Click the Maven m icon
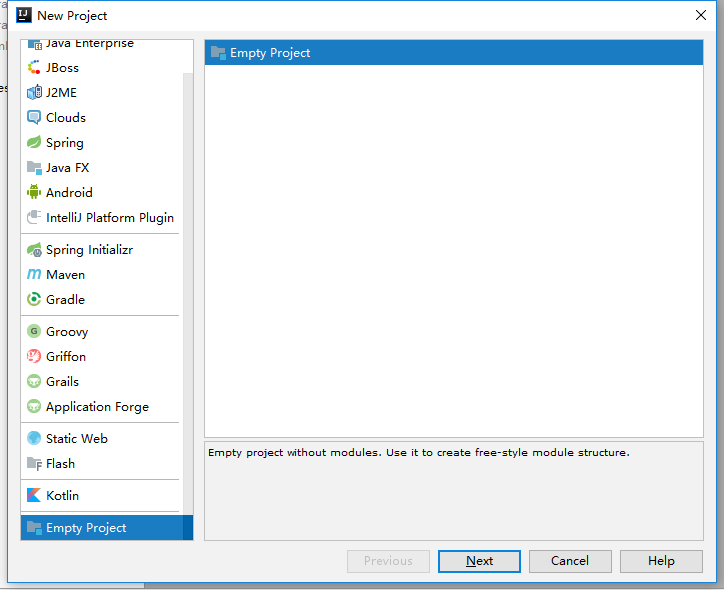The width and height of the screenshot is (724, 590). [34, 274]
